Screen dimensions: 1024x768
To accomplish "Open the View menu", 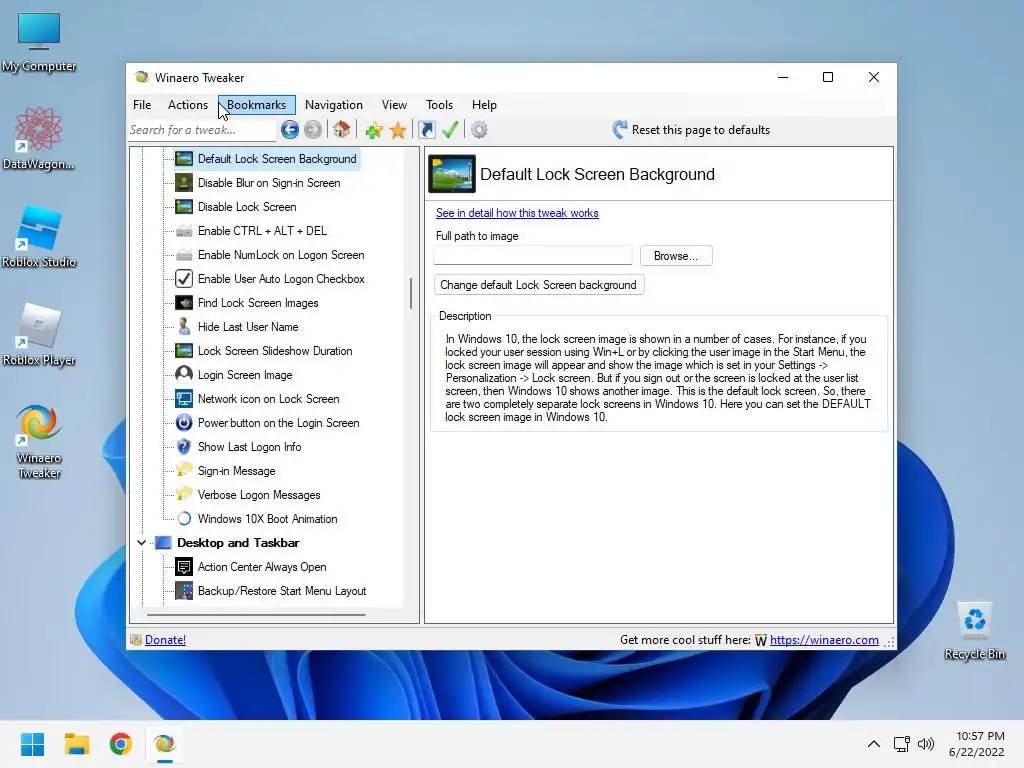I will tap(394, 105).
